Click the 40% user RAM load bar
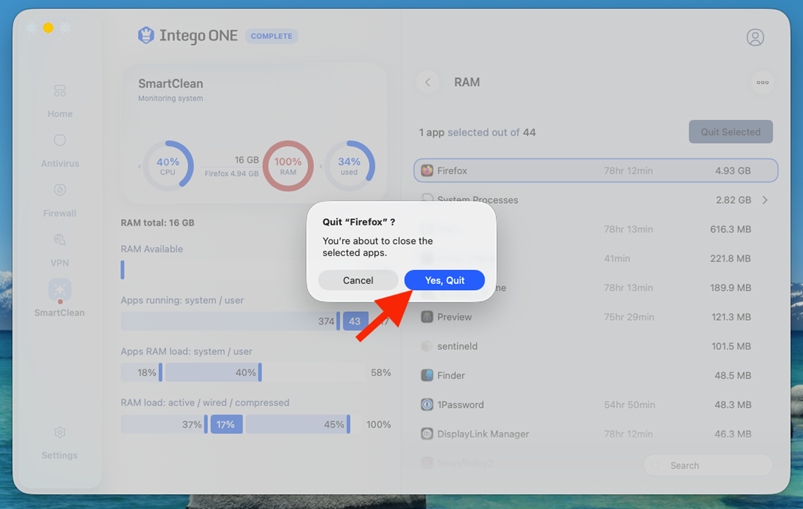The image size is (803, 509). tap(213, 372)
